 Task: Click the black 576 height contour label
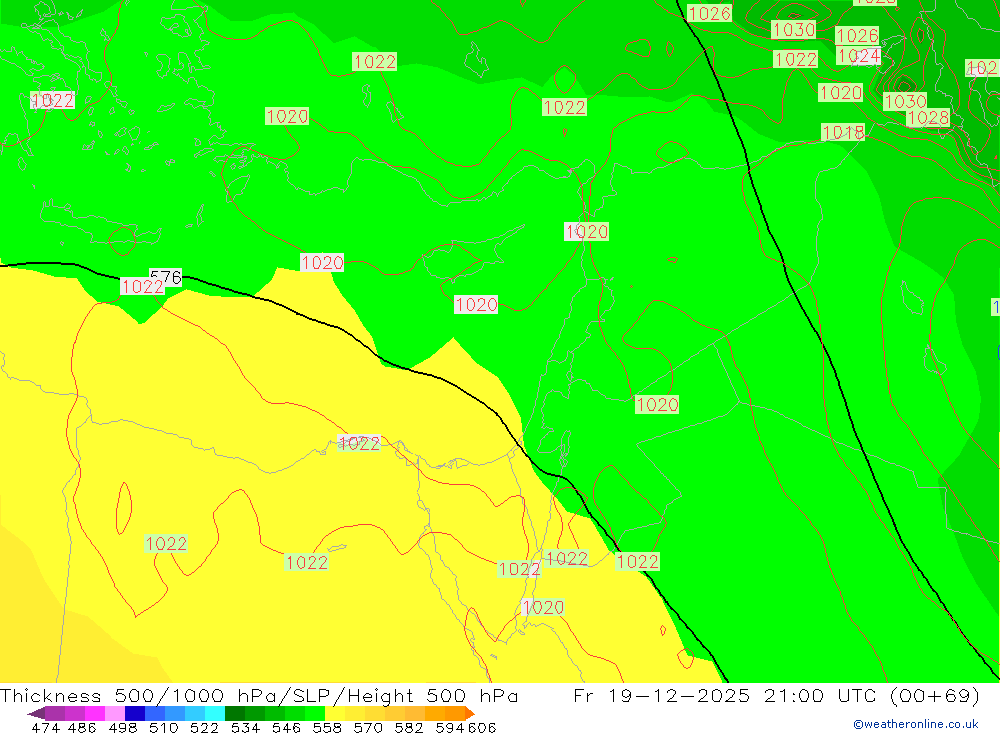coord(166,277)
